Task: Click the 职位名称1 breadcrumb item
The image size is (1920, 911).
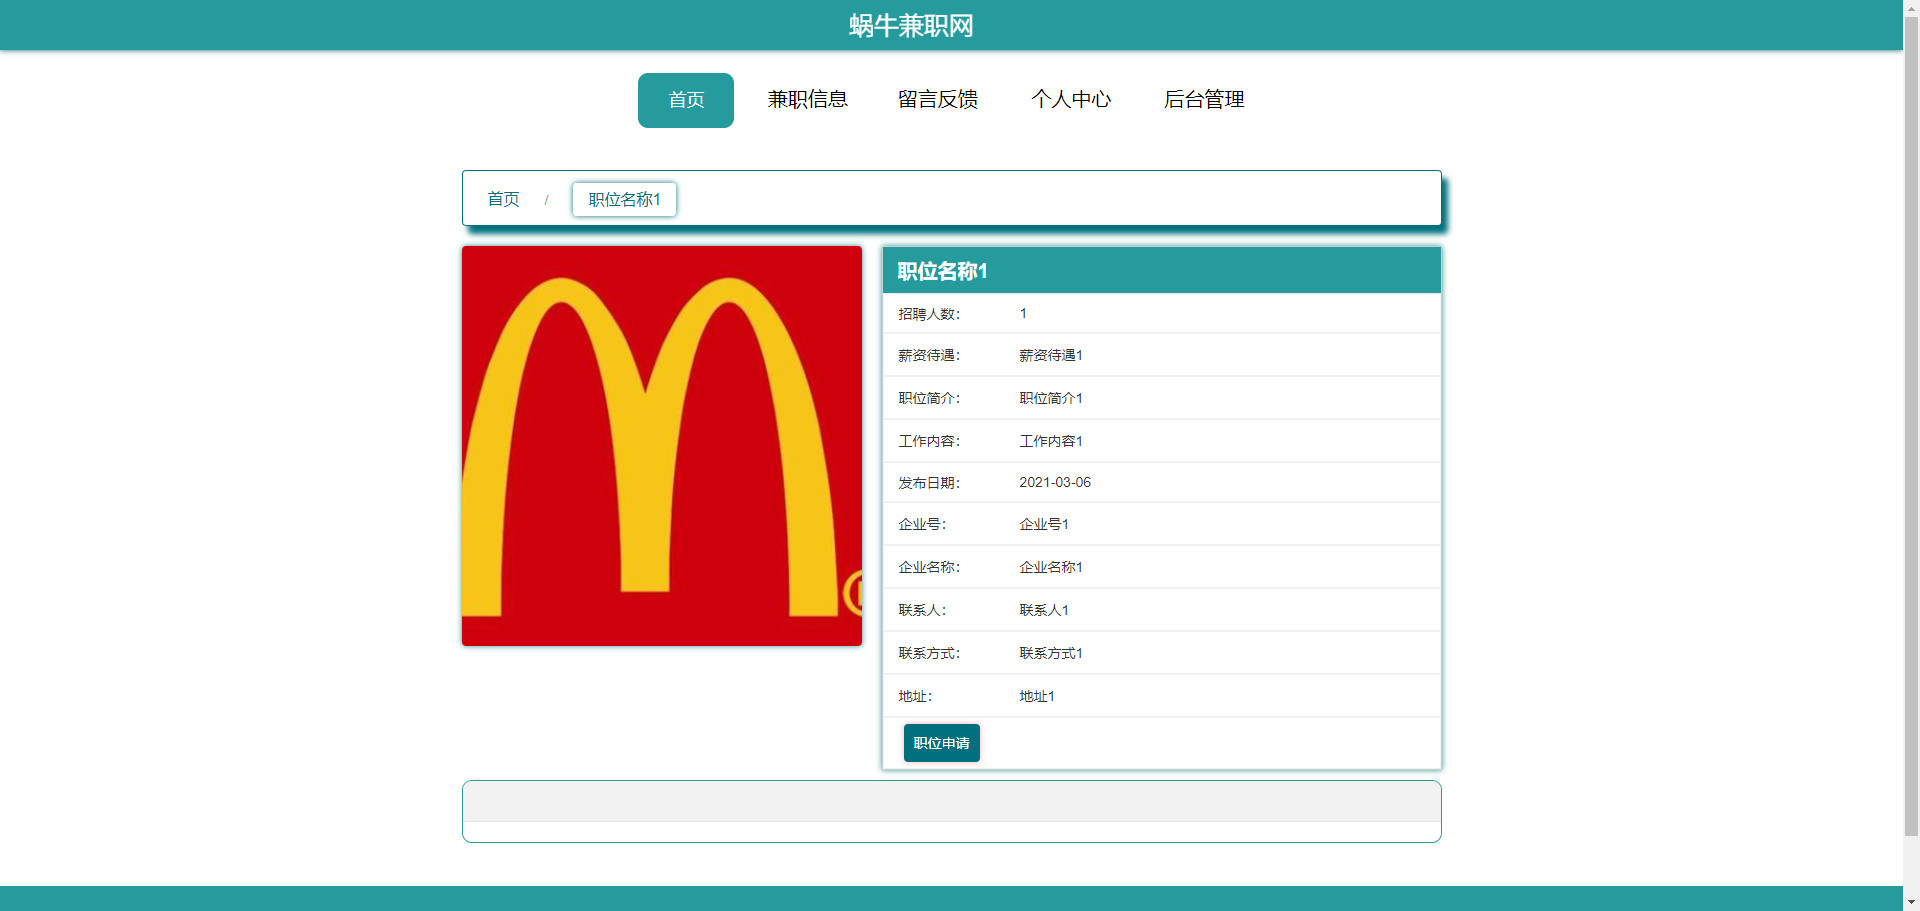Action: click(x=624, y=199)
